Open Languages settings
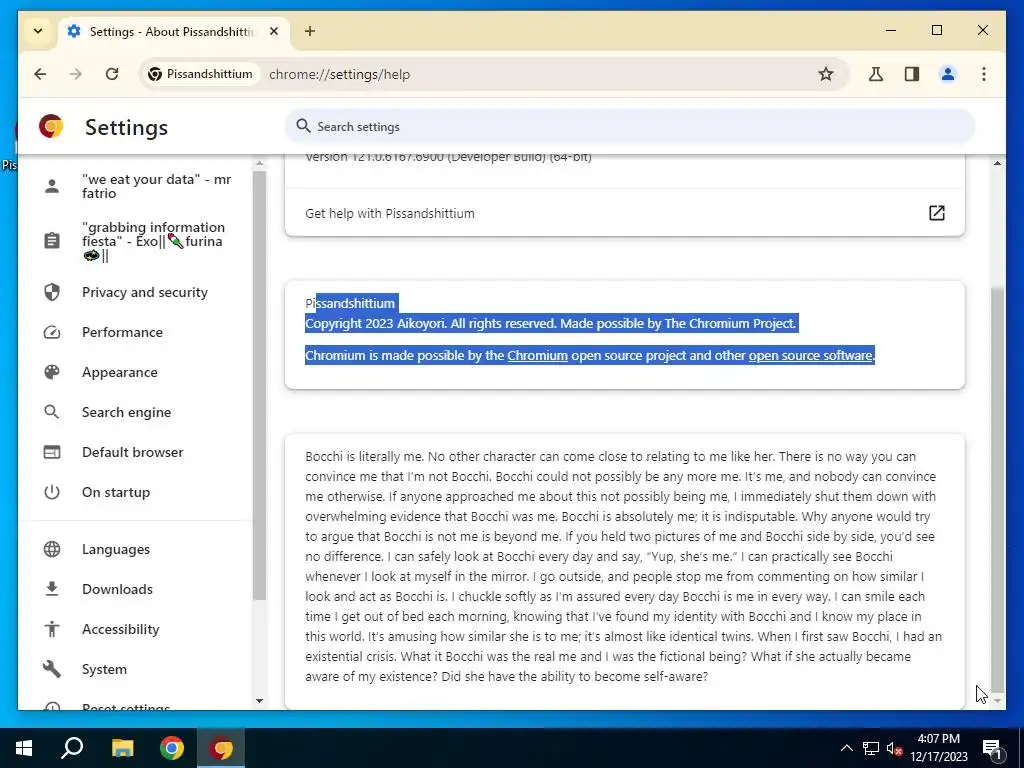The height and width of the screenshot is (768, 1024). (x=137, y=549)
